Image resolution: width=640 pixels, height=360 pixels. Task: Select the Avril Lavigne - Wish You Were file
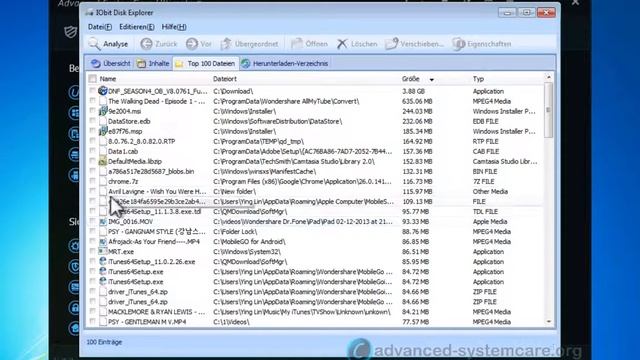[x=157, y=191]
